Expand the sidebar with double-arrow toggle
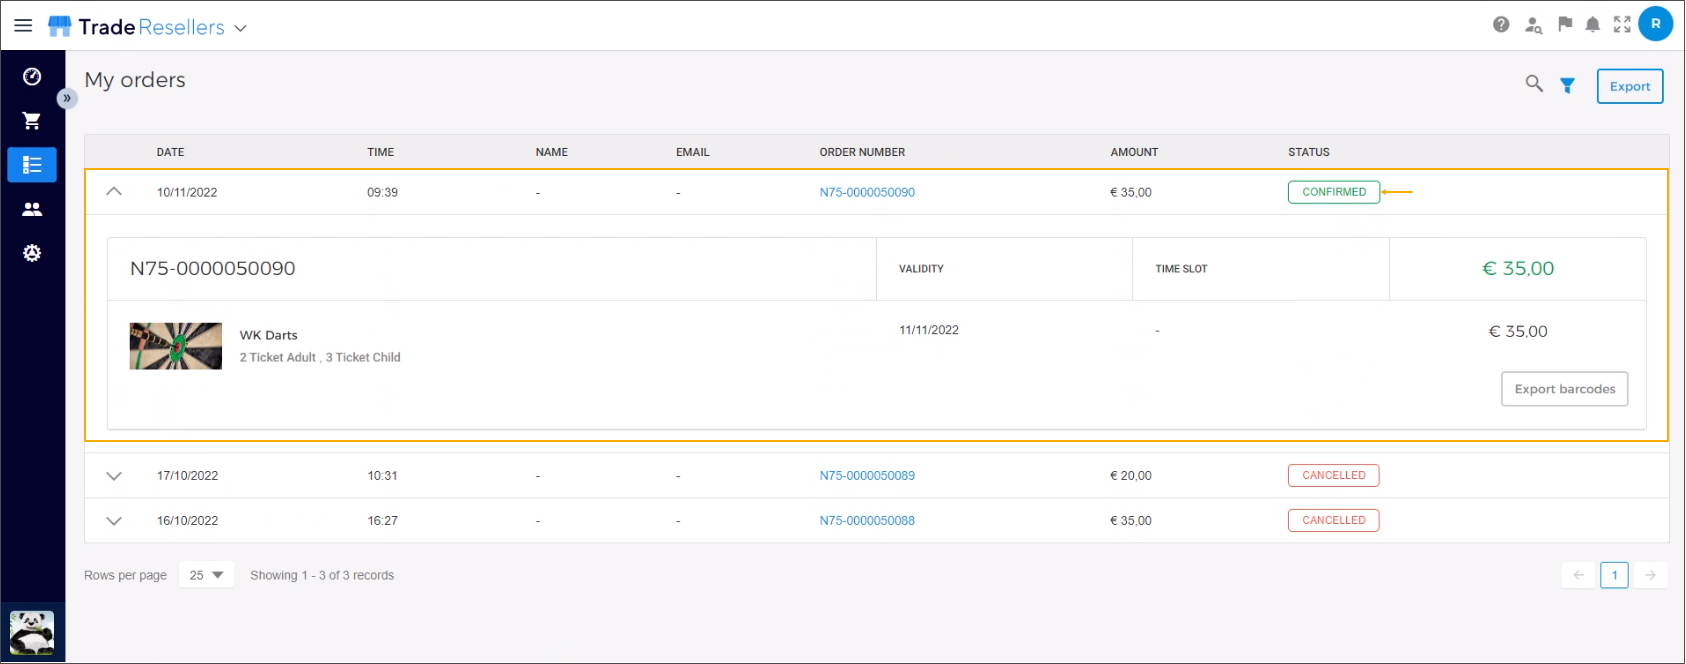Screen dimensions: 1686x664 (67, 98)
